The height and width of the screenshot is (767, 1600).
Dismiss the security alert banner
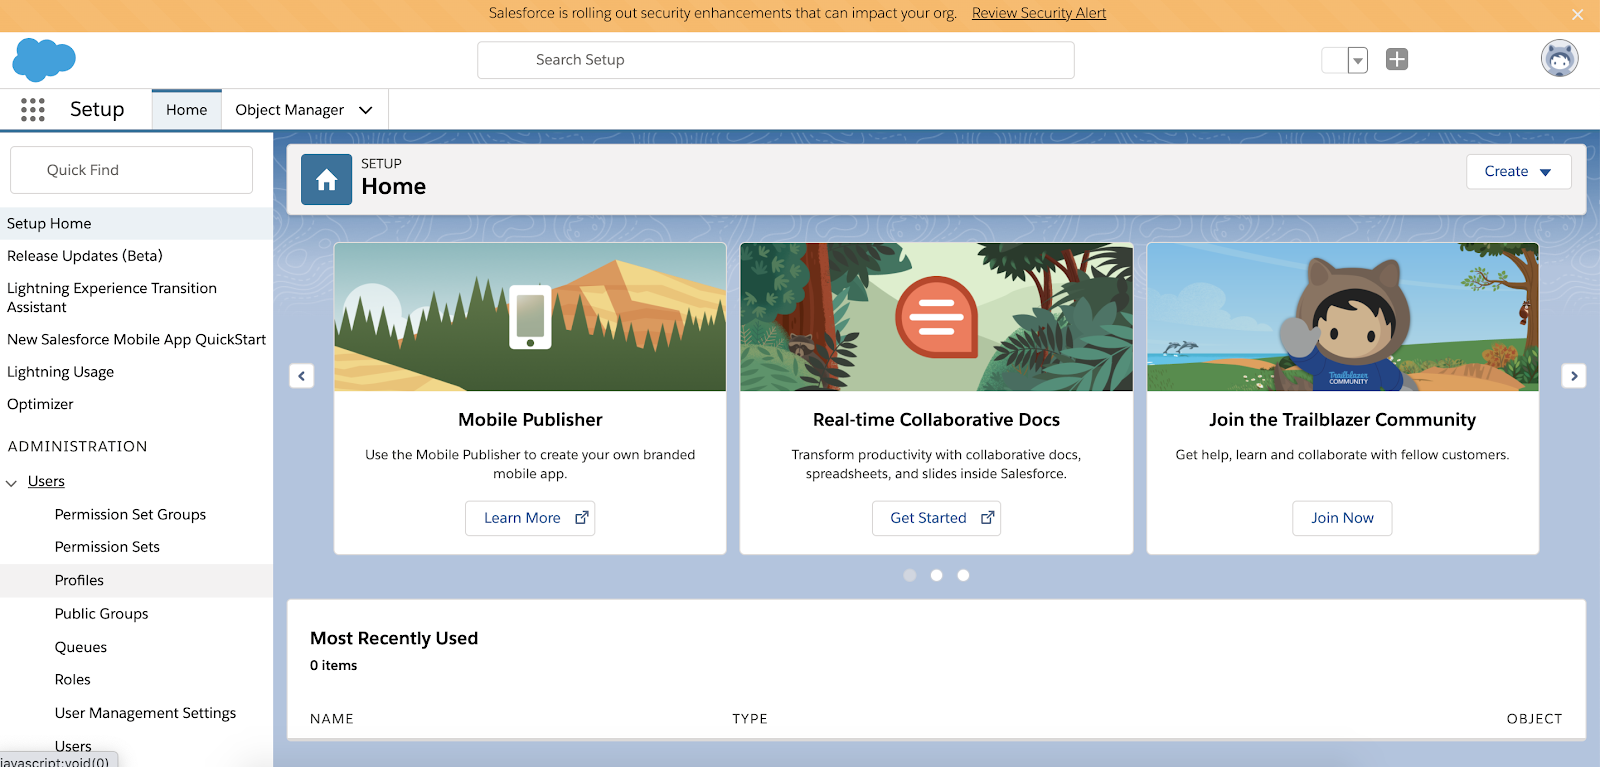[1577, 14]
